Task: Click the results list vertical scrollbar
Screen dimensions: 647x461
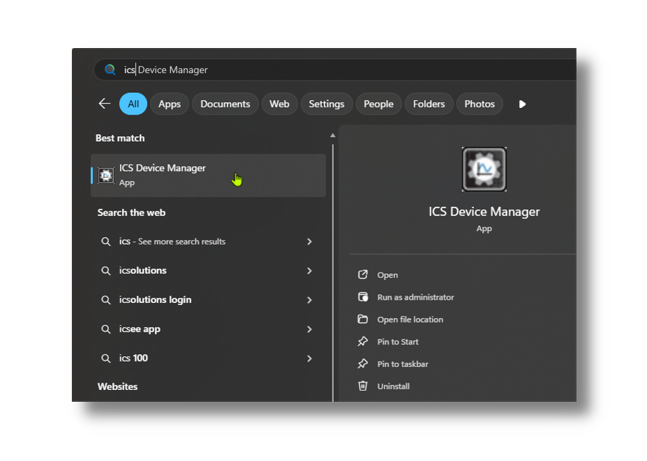Action: 333,272
